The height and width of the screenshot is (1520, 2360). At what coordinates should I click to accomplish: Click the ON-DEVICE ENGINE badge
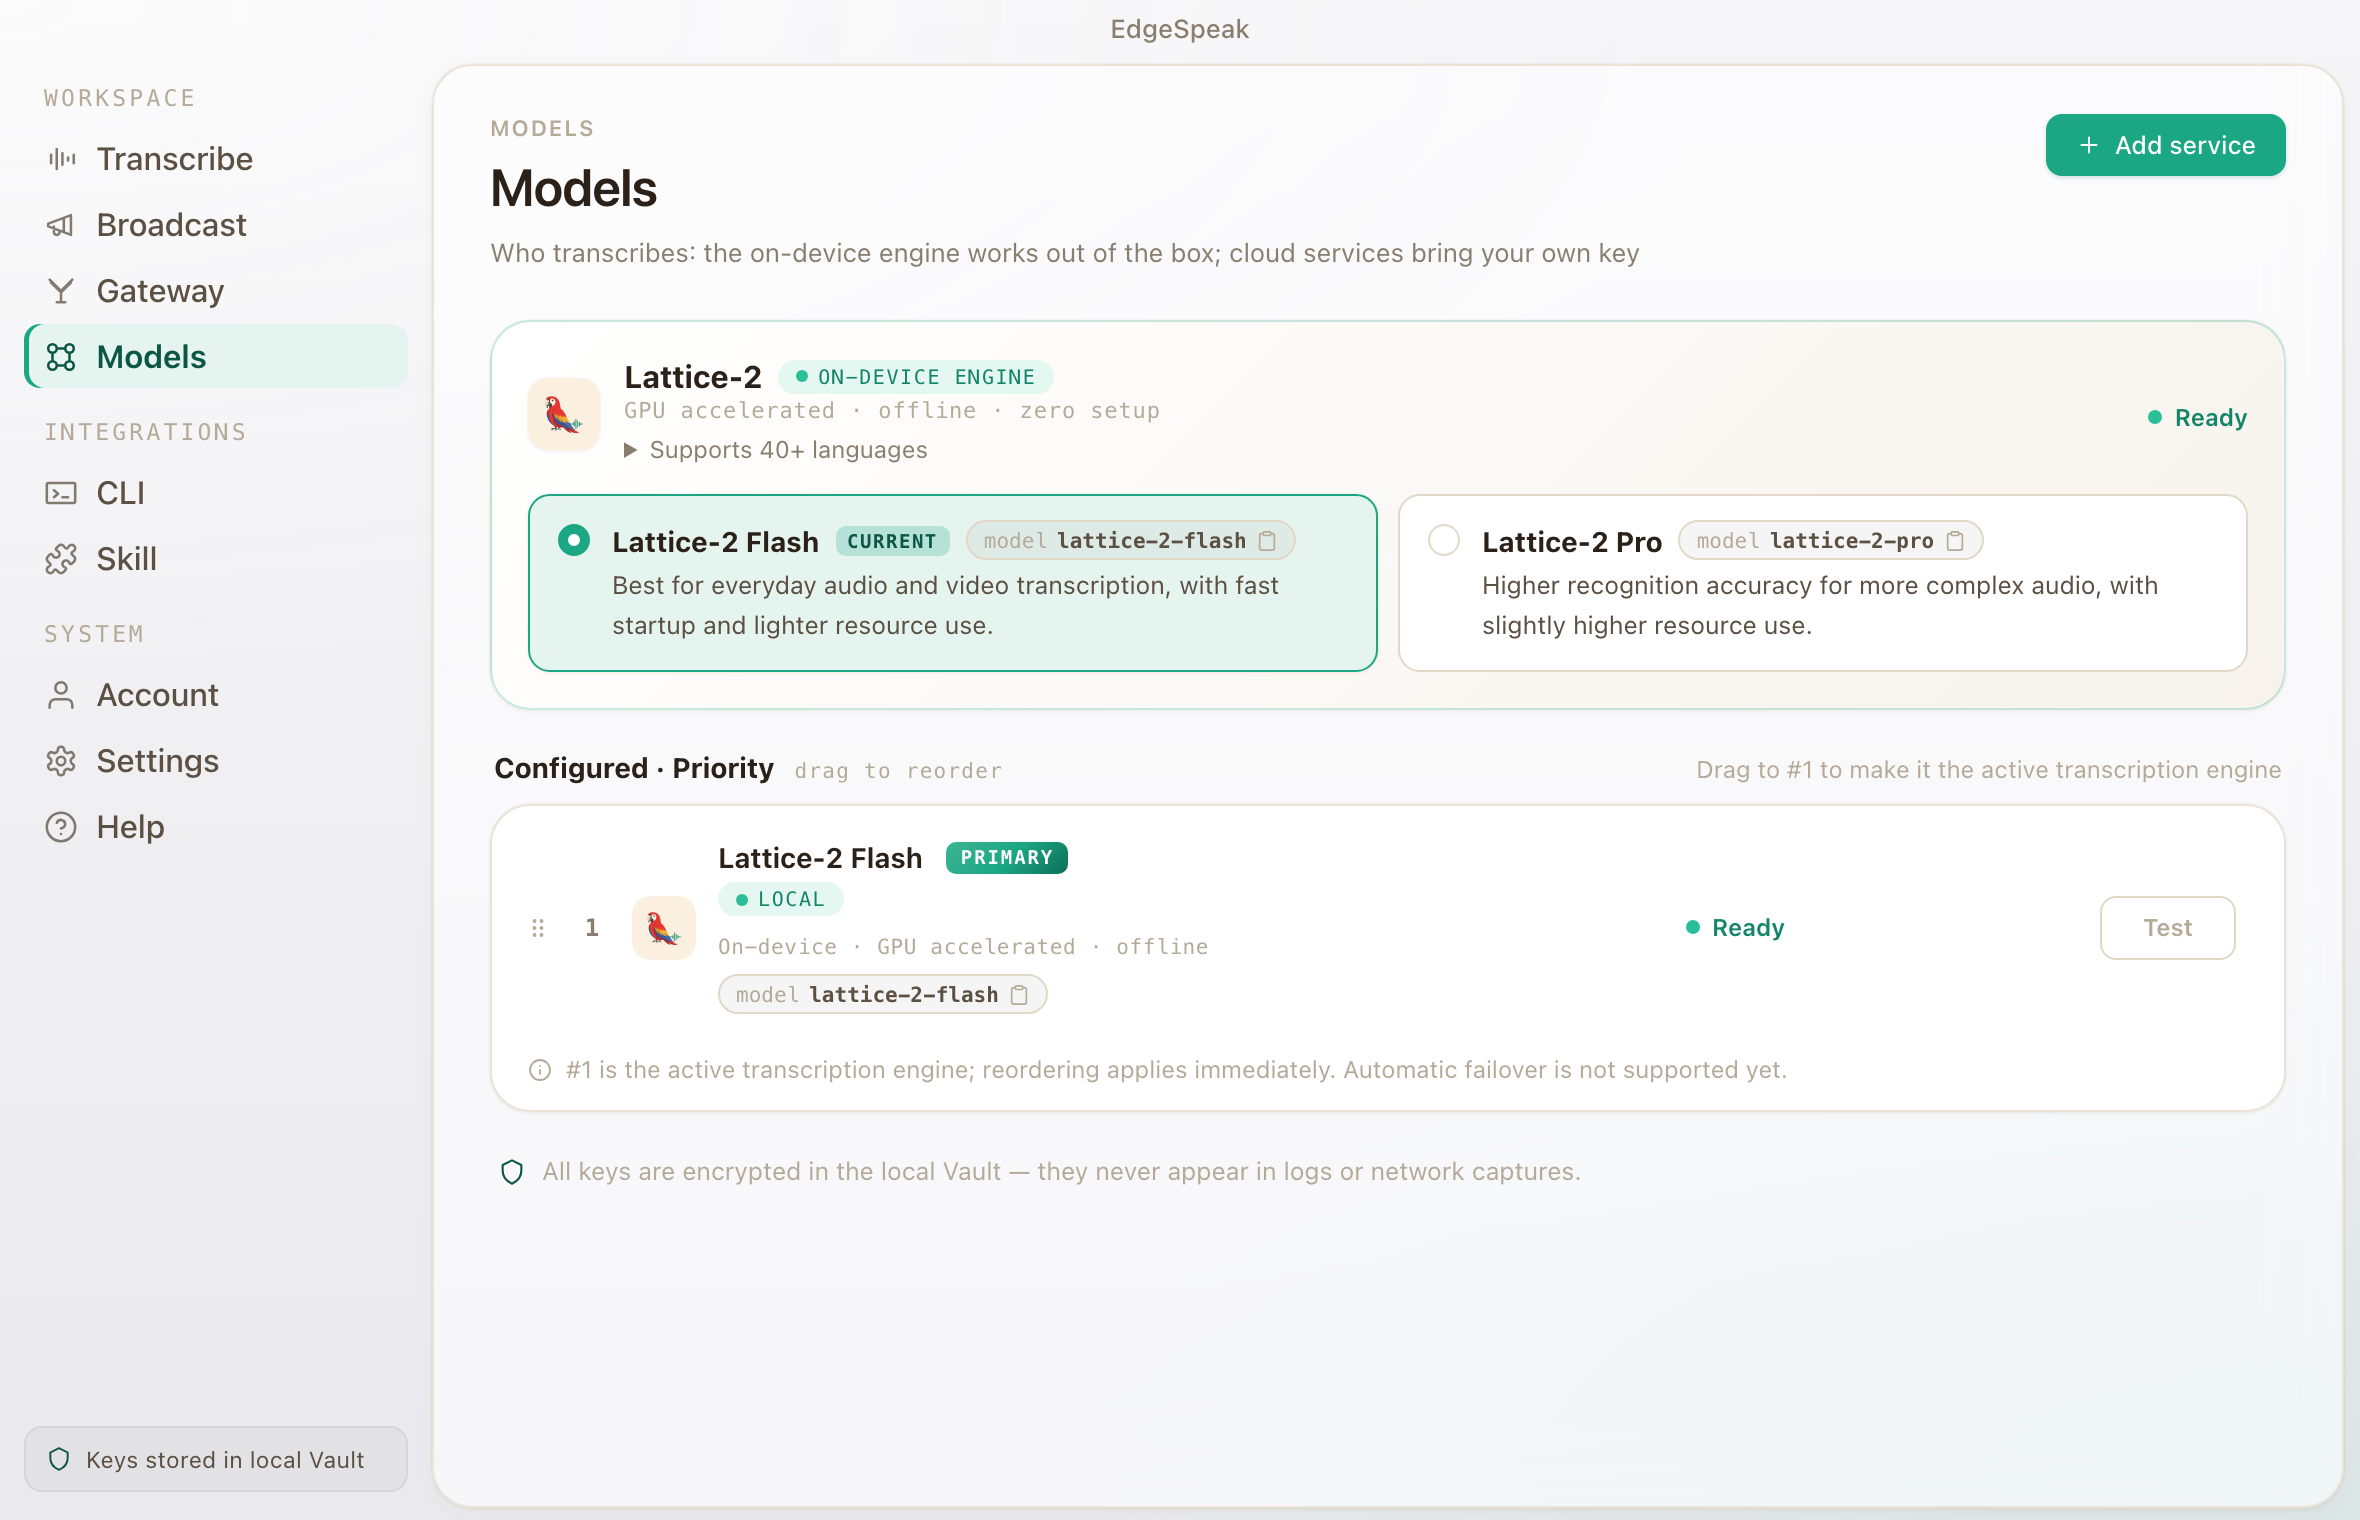(x=915, y=377)
